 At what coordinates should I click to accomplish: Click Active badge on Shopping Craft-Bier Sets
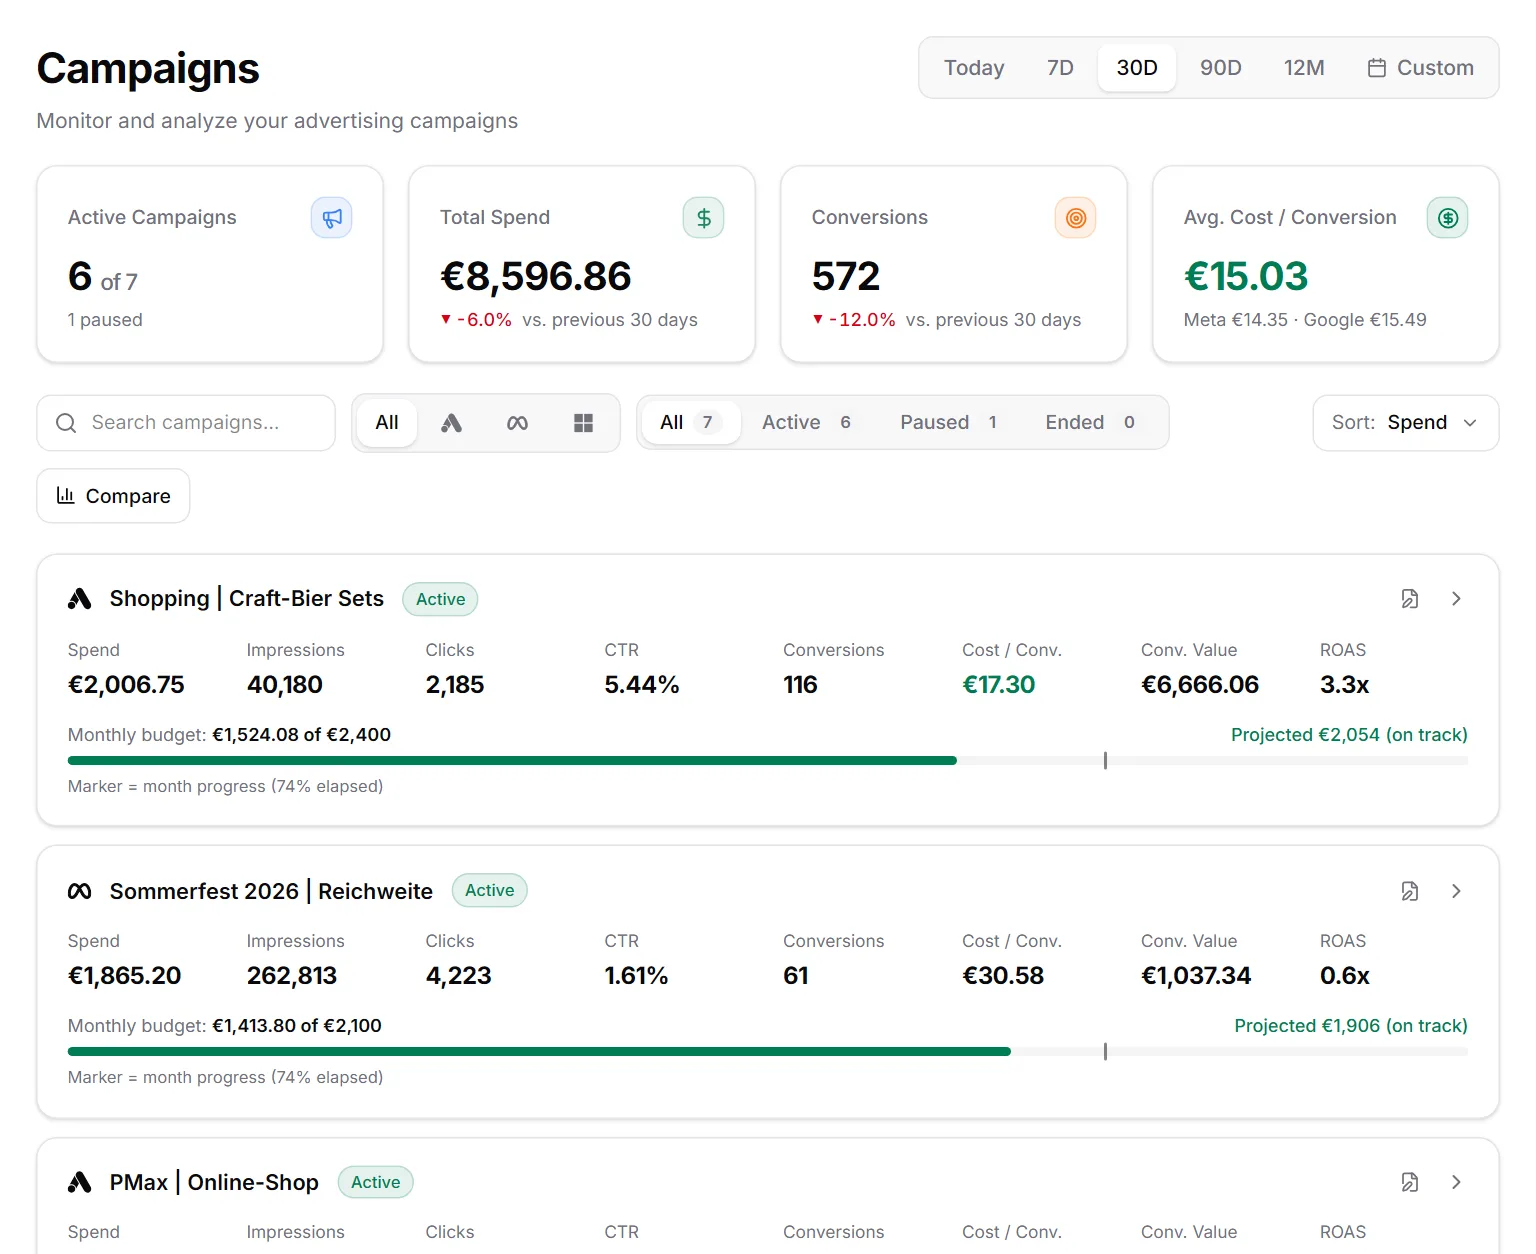[x=440, y=599]
